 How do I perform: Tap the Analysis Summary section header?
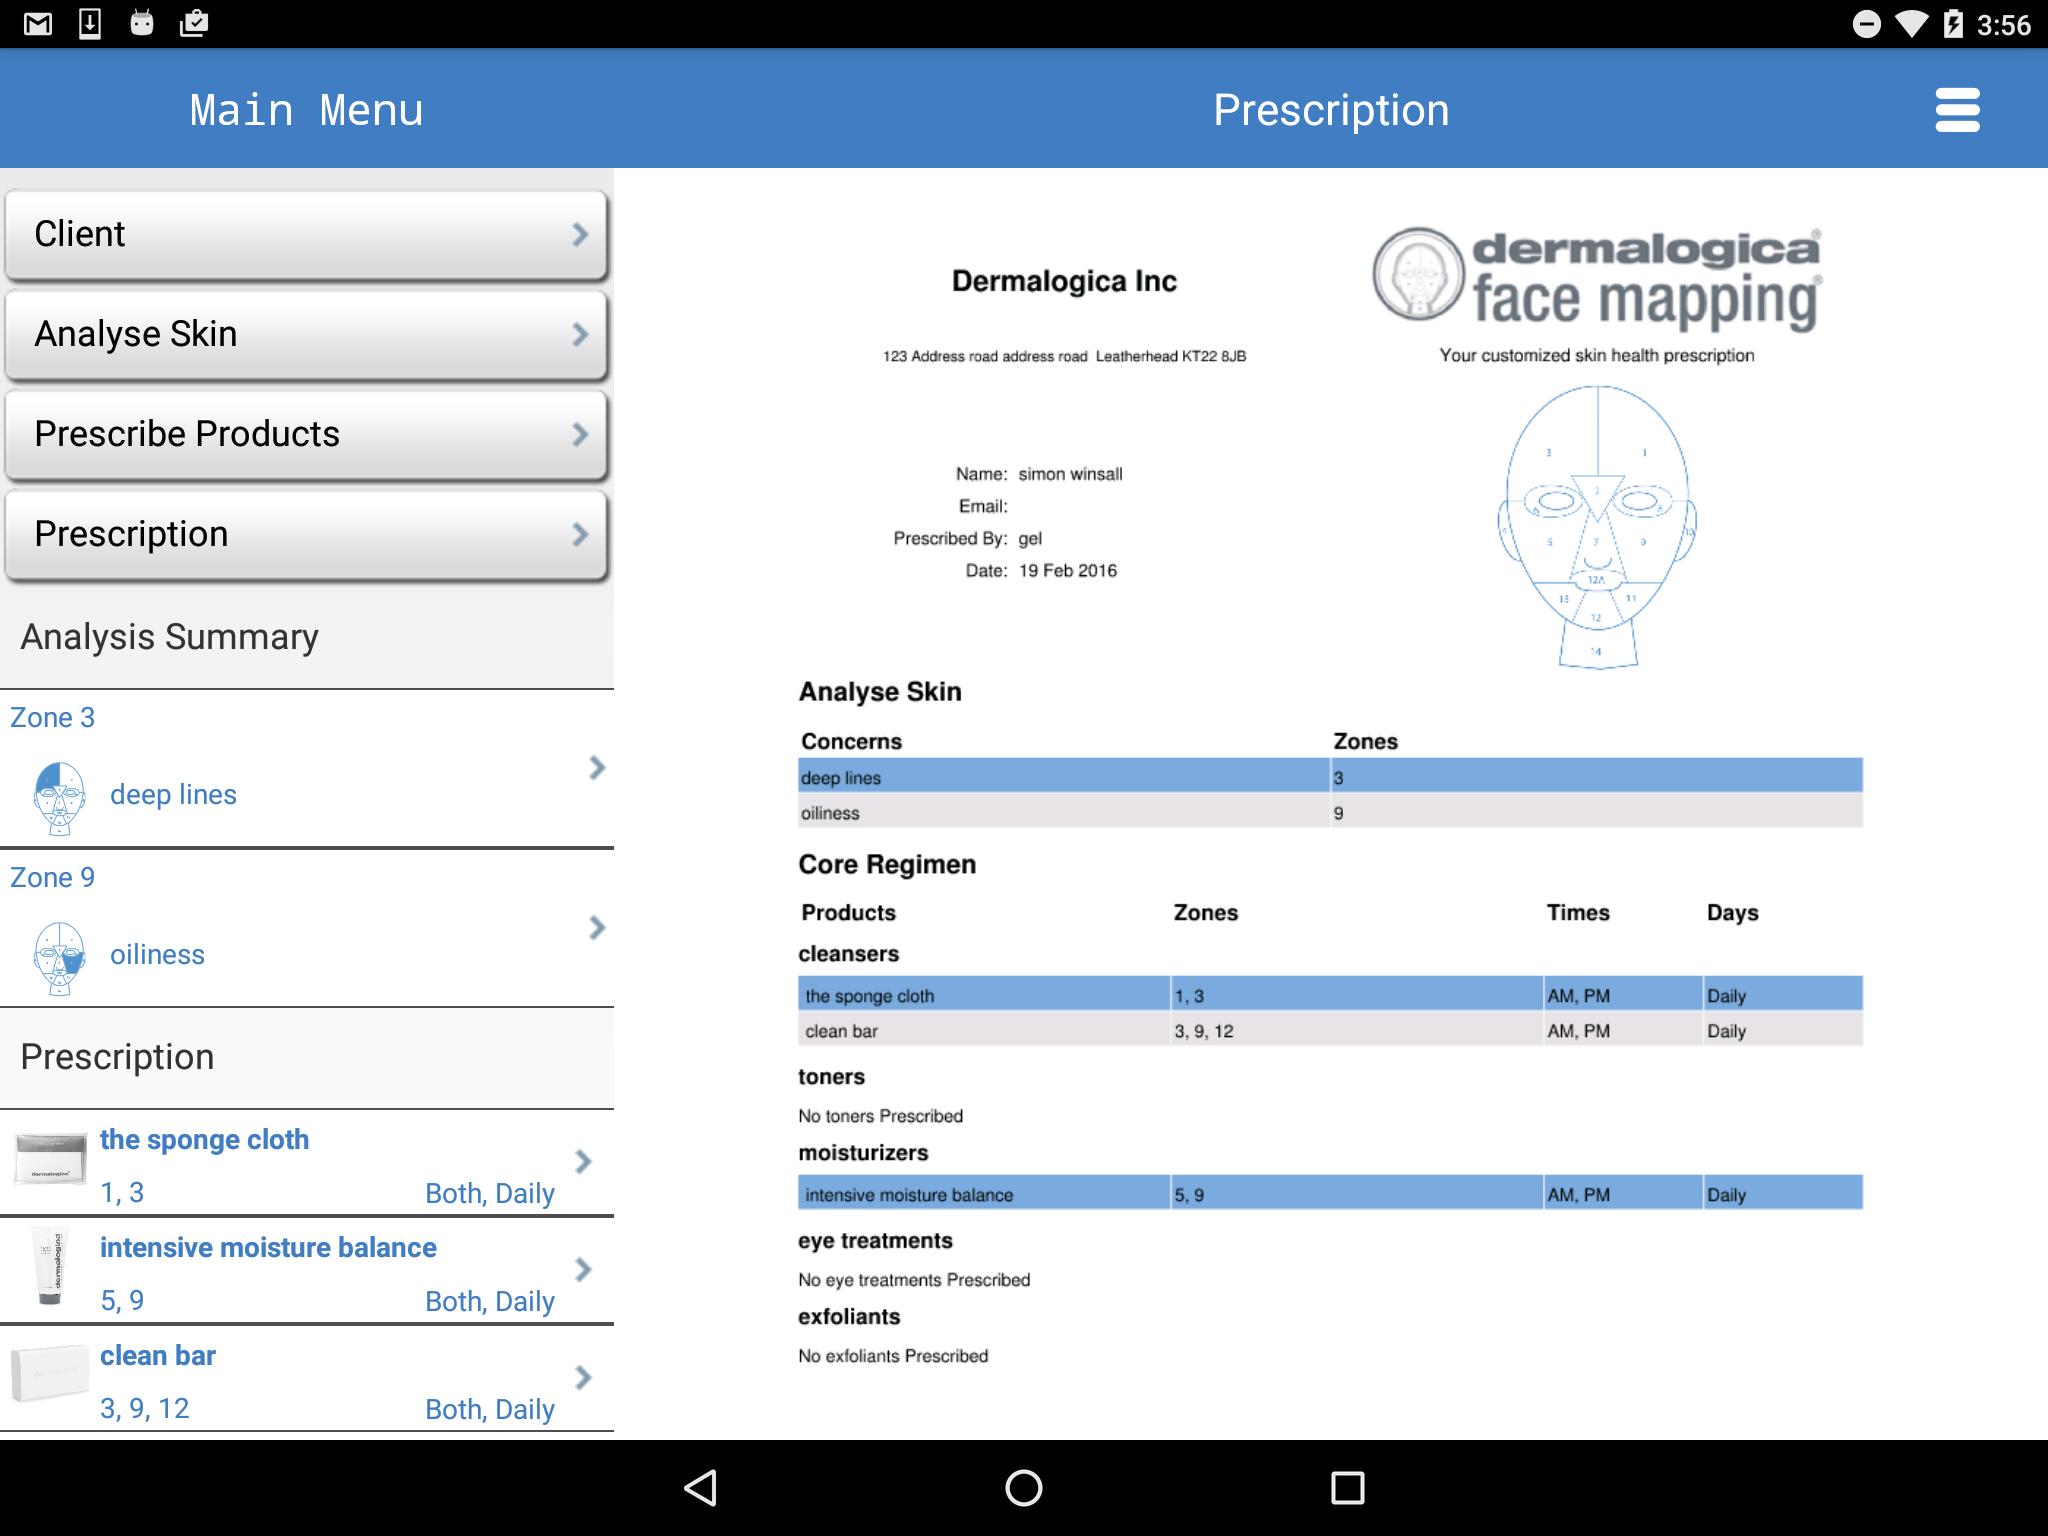coord(169,637)
